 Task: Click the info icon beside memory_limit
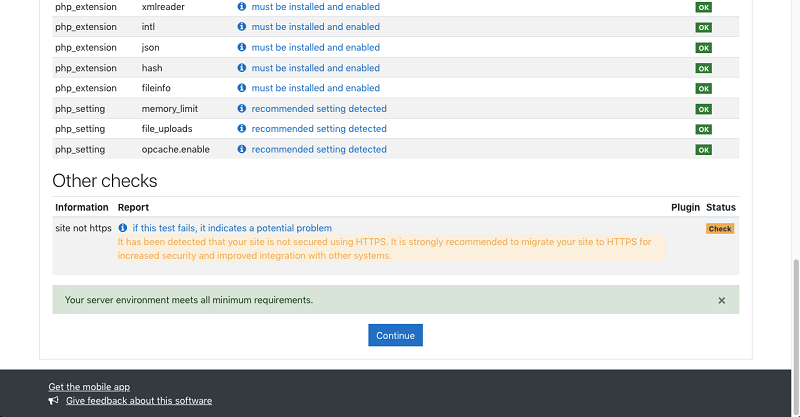click(242, 109)
